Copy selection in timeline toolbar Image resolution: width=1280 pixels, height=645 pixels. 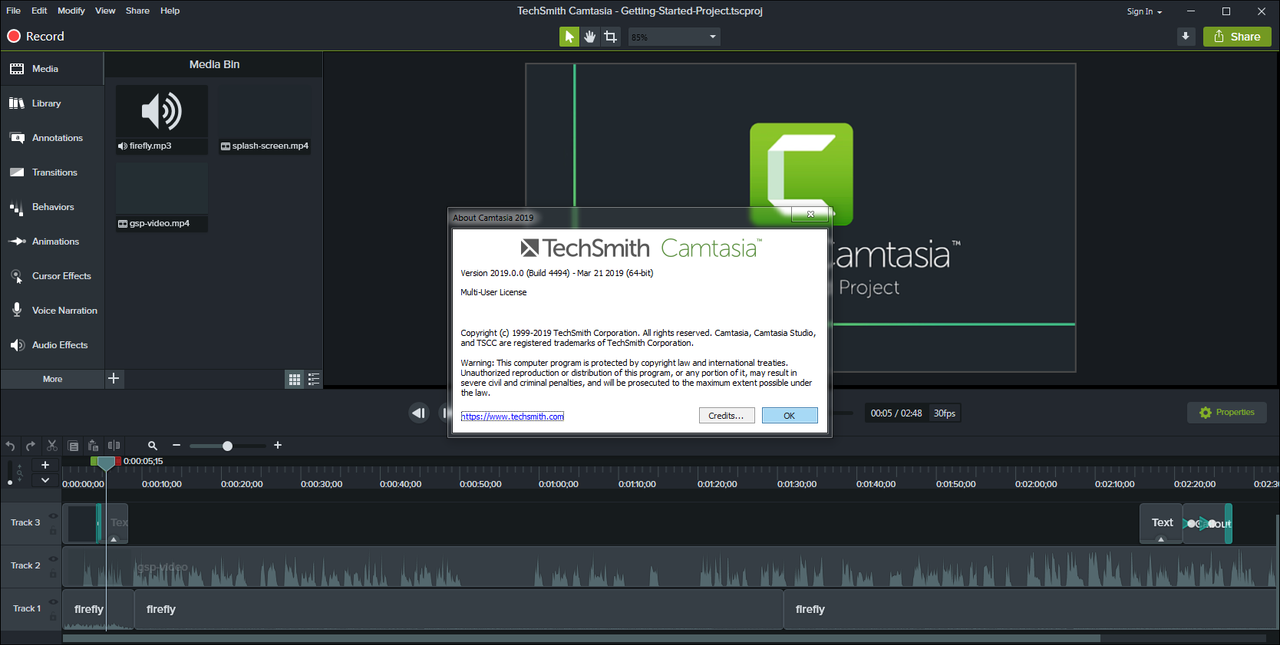click(x=73, y=446)
